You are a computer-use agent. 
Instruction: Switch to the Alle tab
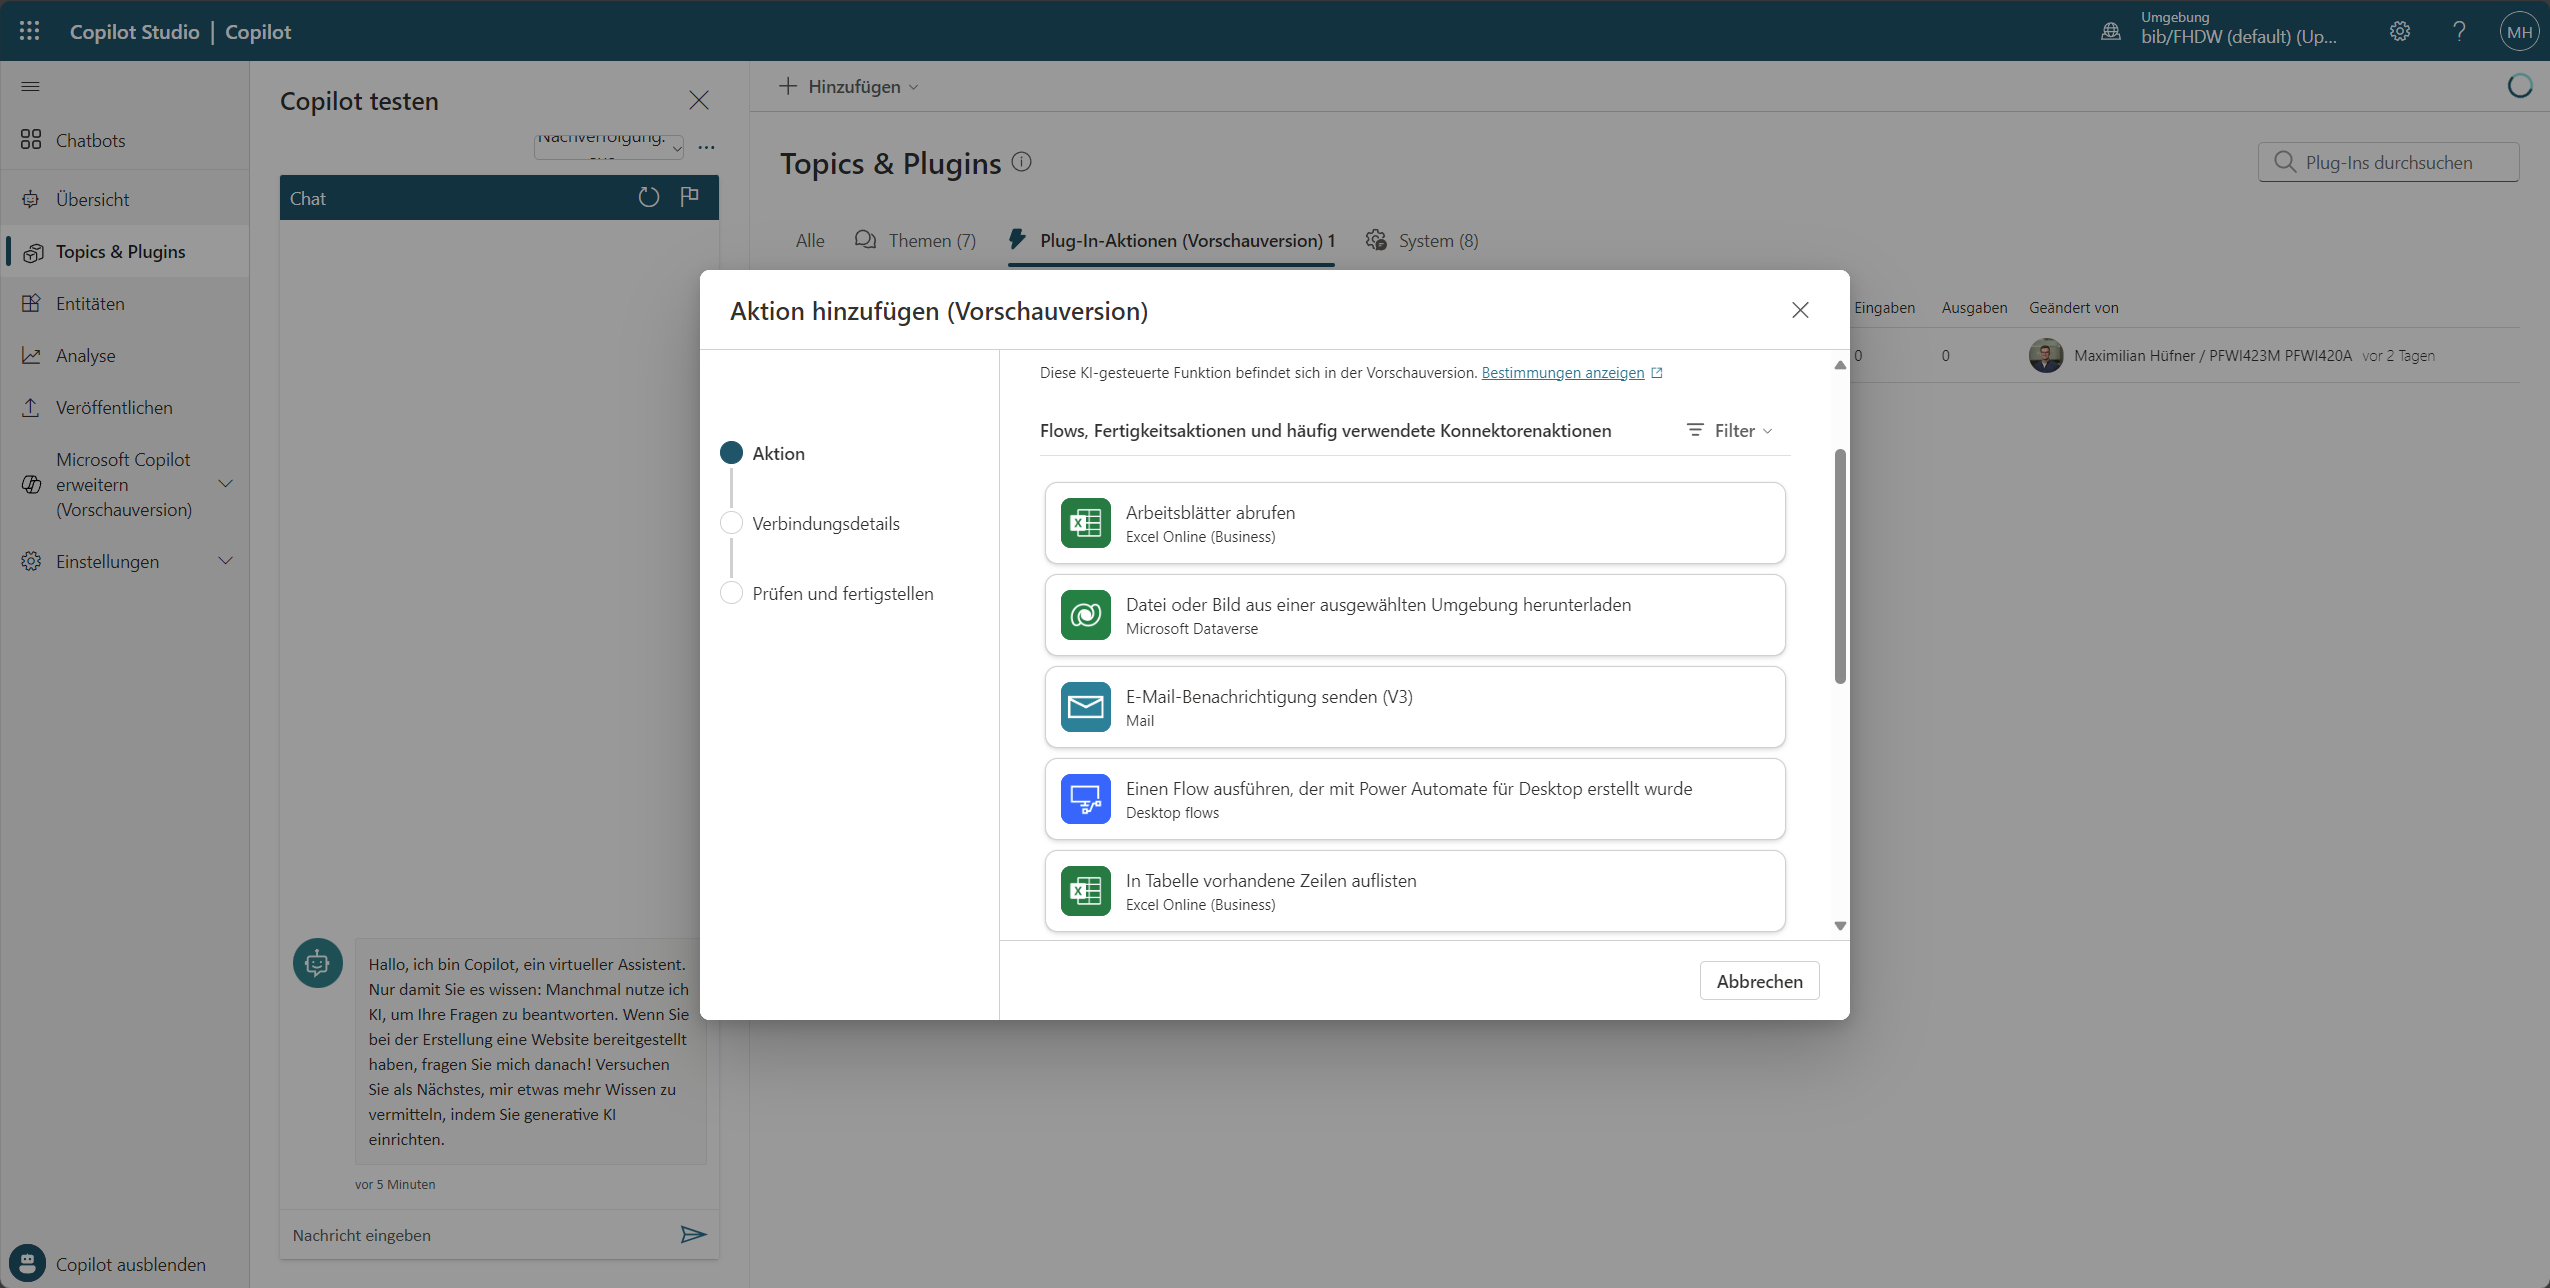tap(810, 240)
